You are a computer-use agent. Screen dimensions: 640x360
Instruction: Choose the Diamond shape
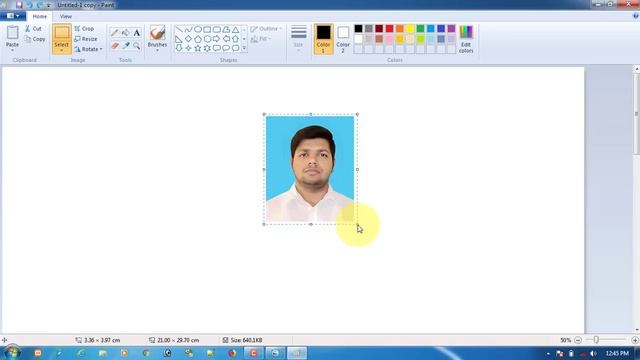pyautogui.click(x=188, y=39)
